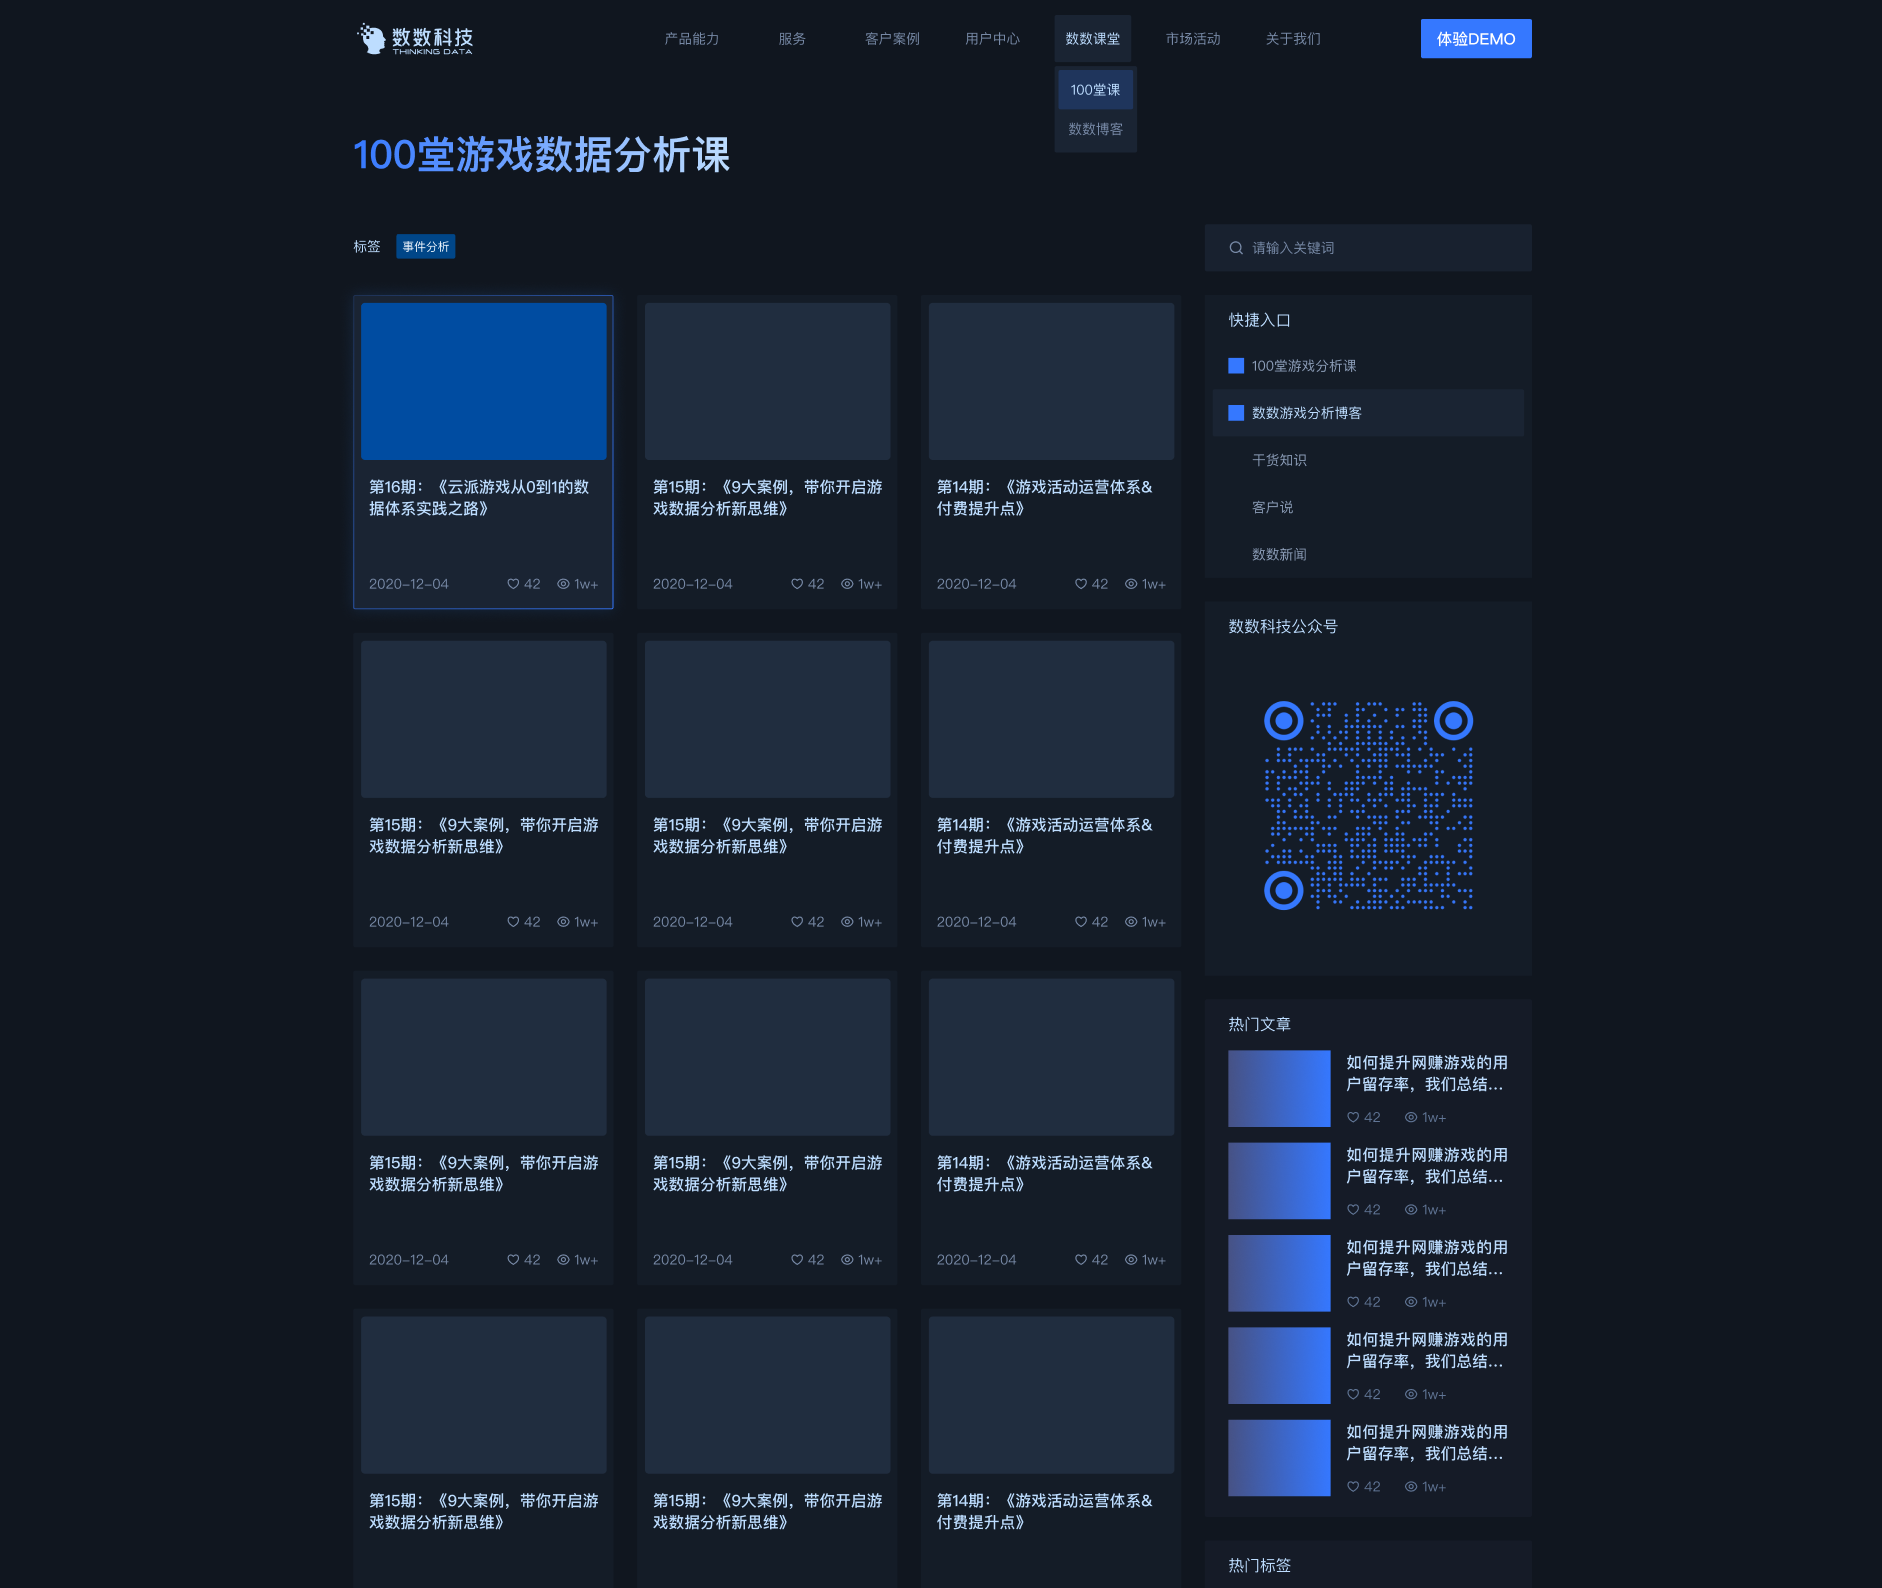
Task: Click heart icon on 第16期 course card
Action: click(513, 584)
